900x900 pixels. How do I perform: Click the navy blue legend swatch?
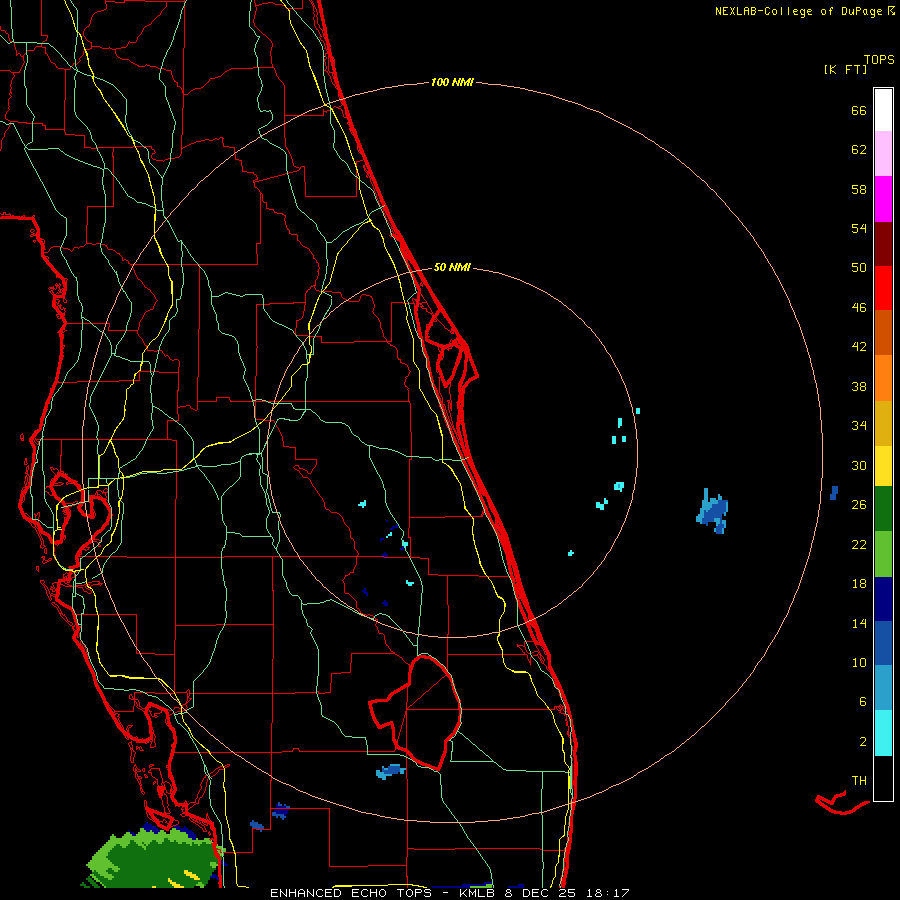pos(883,599)
